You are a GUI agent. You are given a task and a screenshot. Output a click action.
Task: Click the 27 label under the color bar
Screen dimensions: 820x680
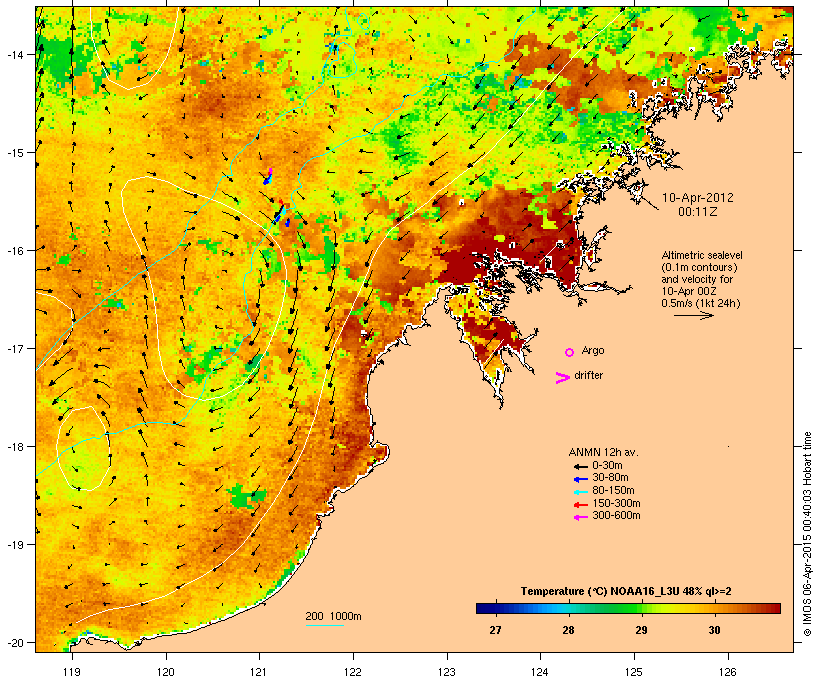[495, 630]
